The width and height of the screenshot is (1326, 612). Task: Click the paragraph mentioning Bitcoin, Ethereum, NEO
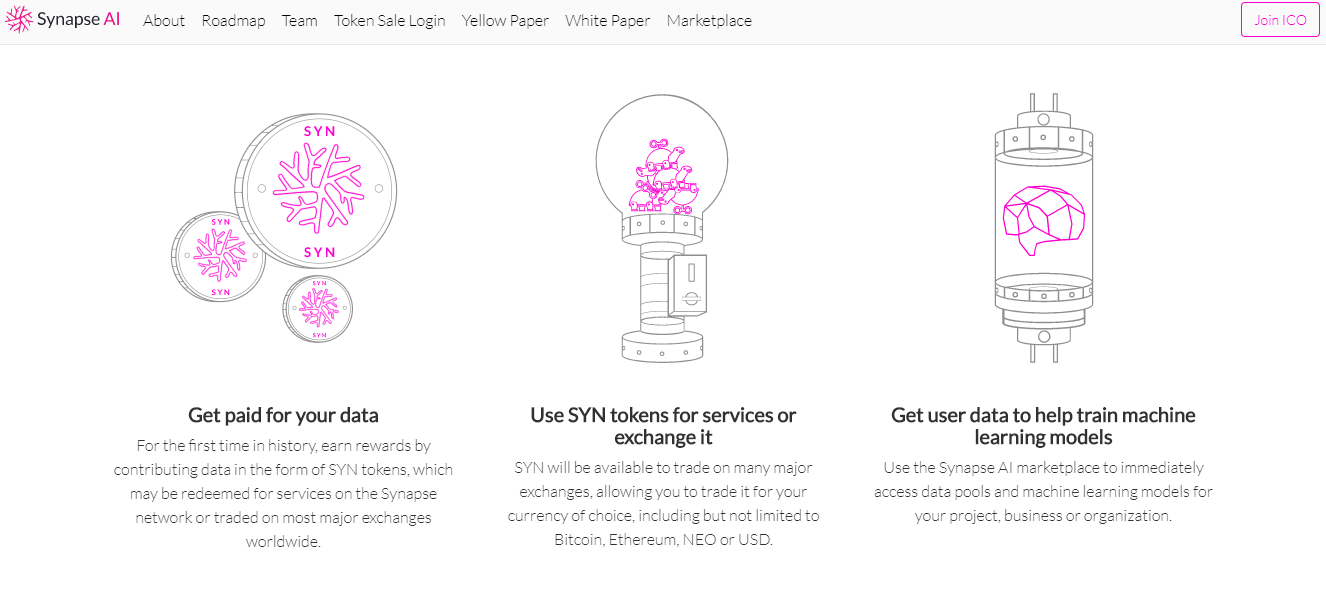click(x=663, y=503)
